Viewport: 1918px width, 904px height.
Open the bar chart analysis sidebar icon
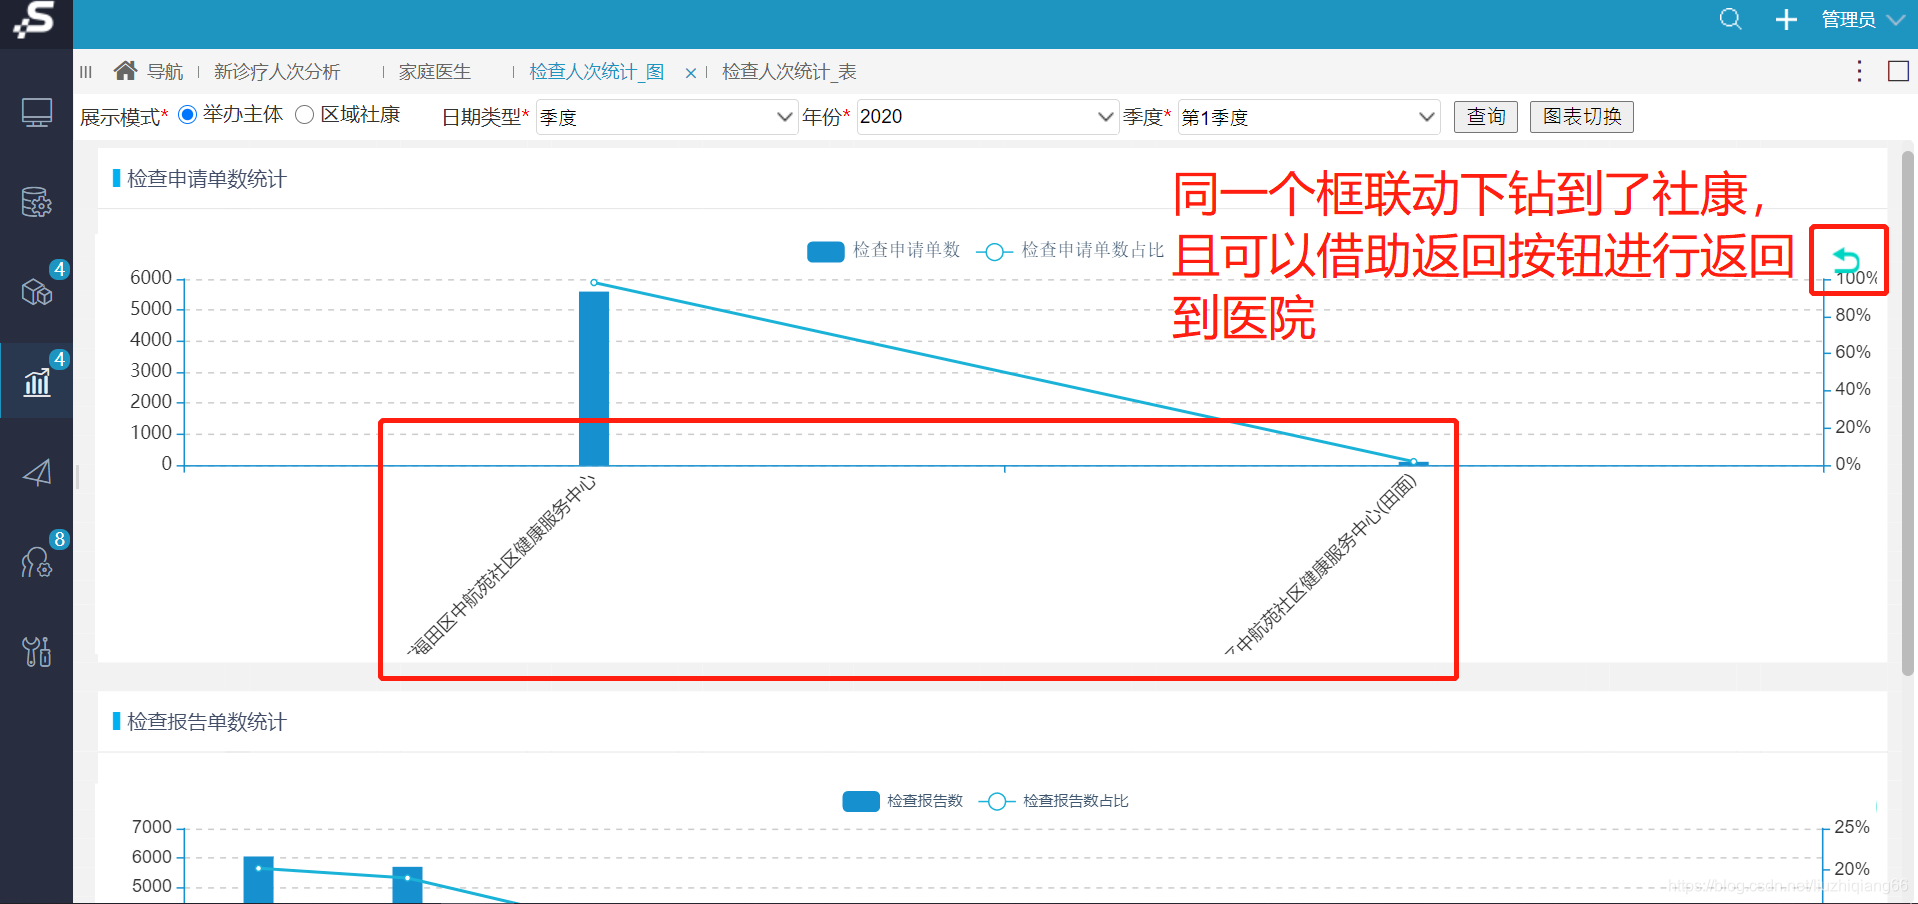click(37, 382)
